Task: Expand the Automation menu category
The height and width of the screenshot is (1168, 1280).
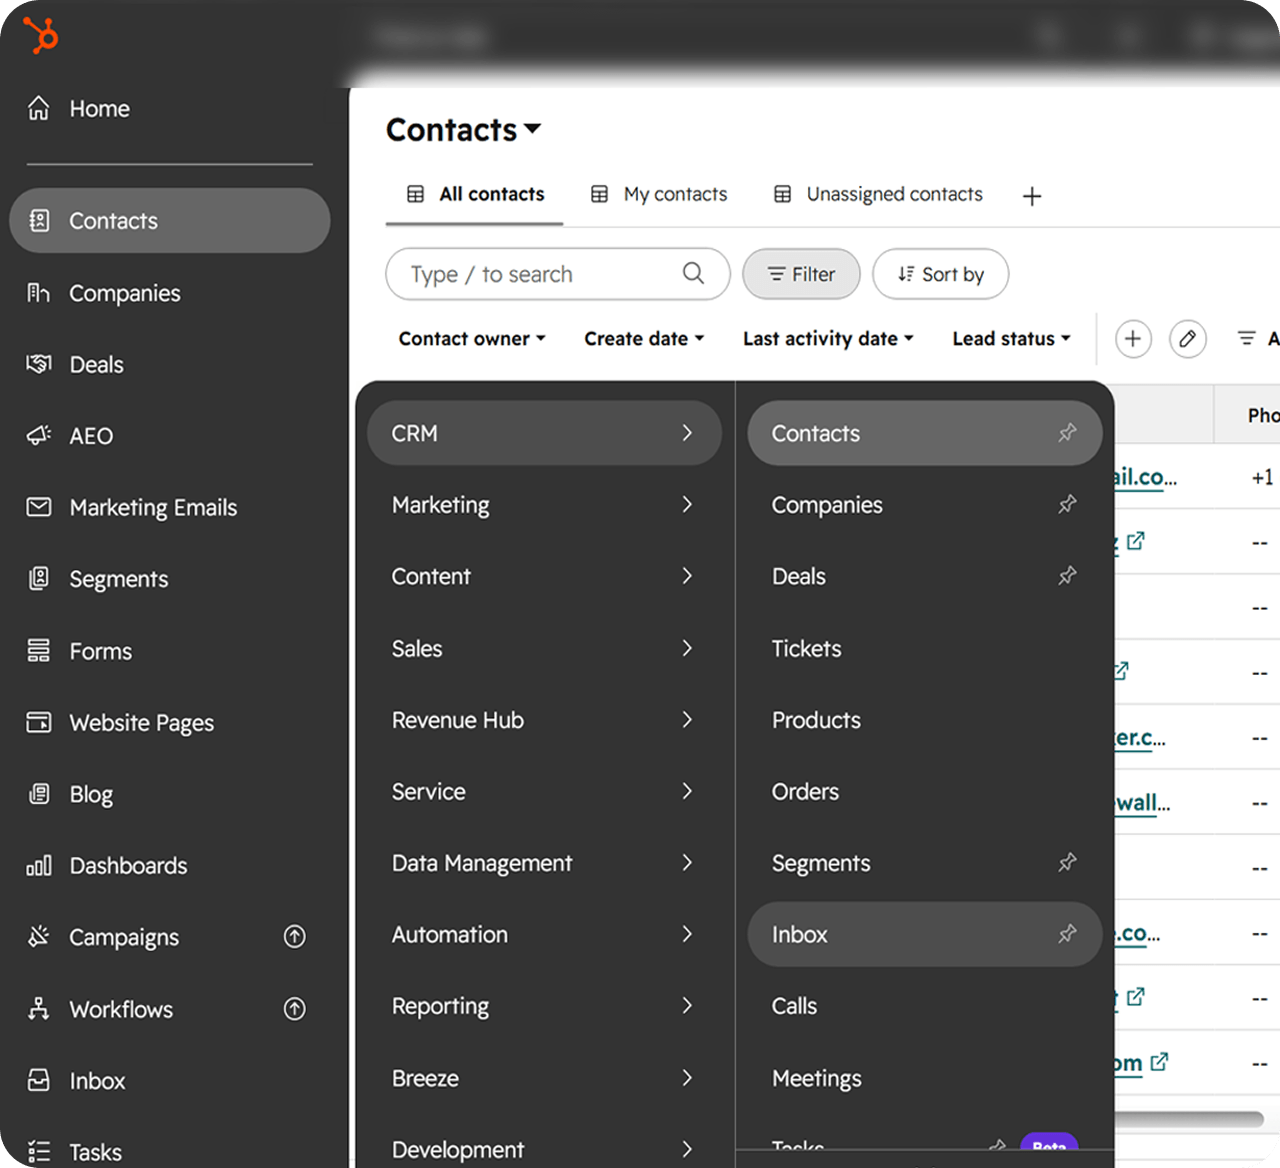Action: (544, 934)
